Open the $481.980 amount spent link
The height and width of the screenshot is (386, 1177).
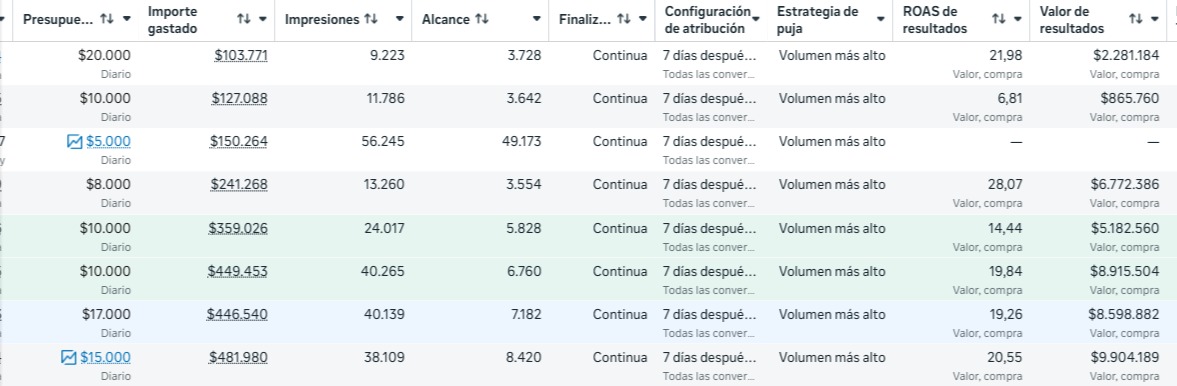(239, 357)
